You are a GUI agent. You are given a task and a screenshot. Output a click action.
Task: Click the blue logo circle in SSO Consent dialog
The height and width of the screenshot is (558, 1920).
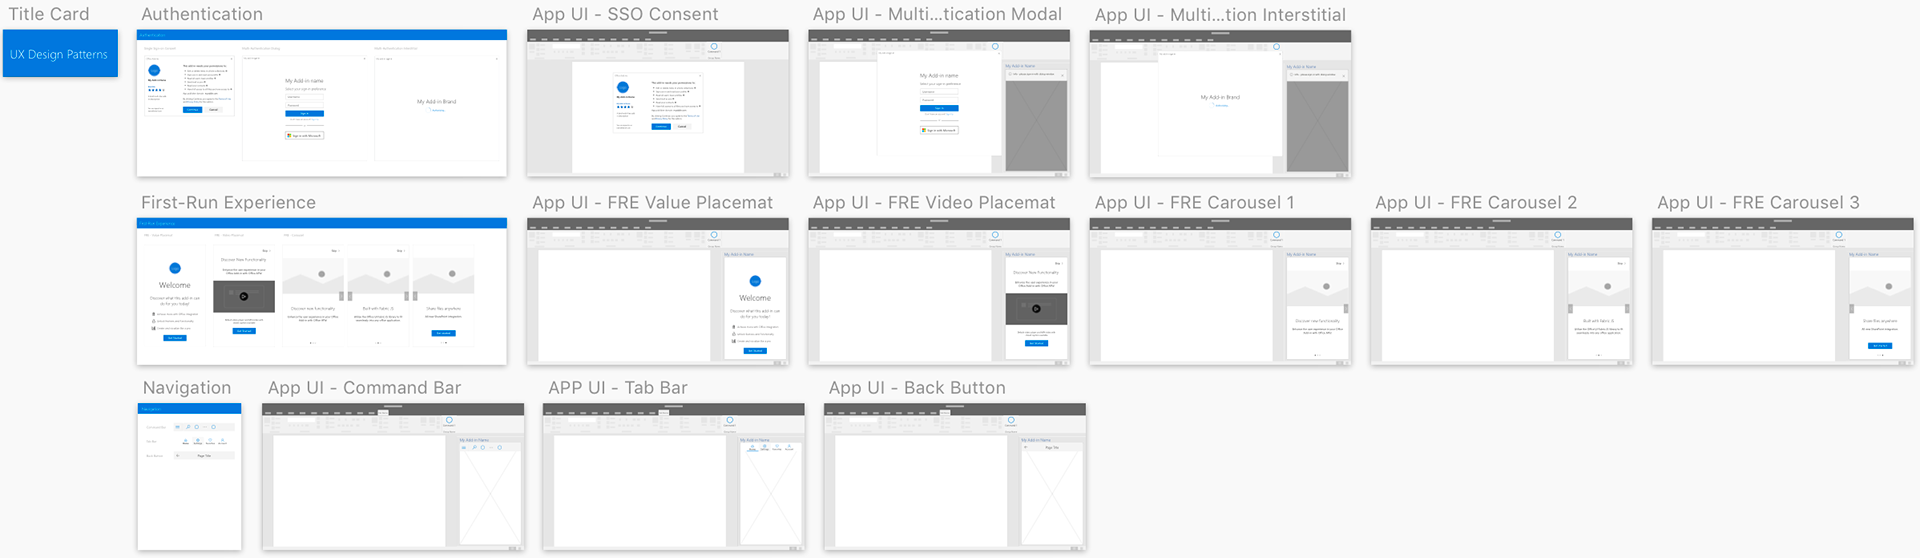tap(623, 88)
